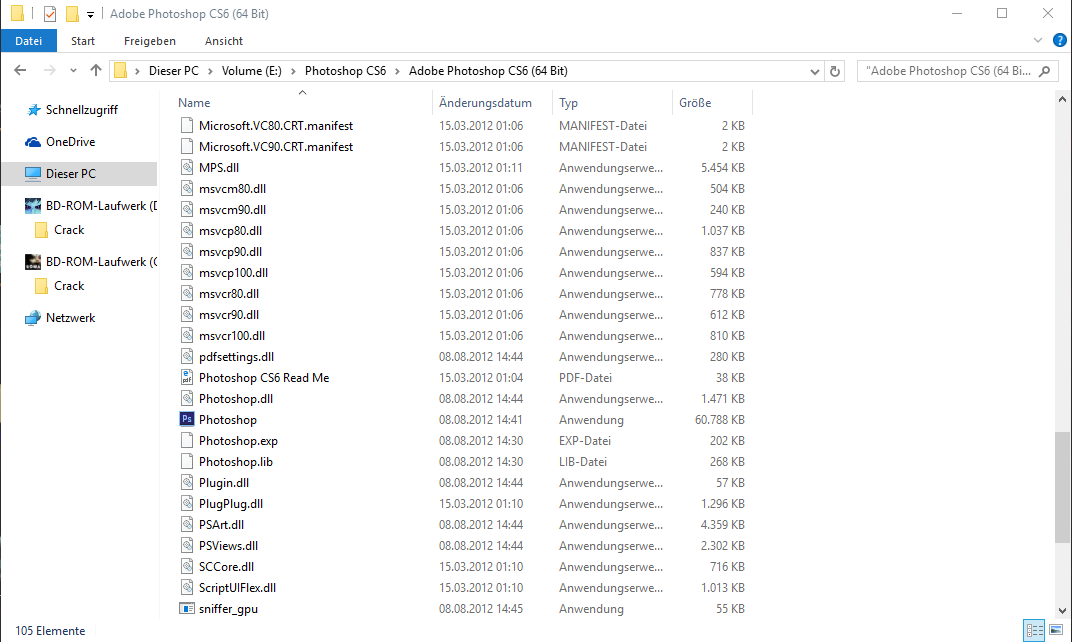Click the search box for this folder
This screenshot has height=642, width=1072.
pos(958,71)
